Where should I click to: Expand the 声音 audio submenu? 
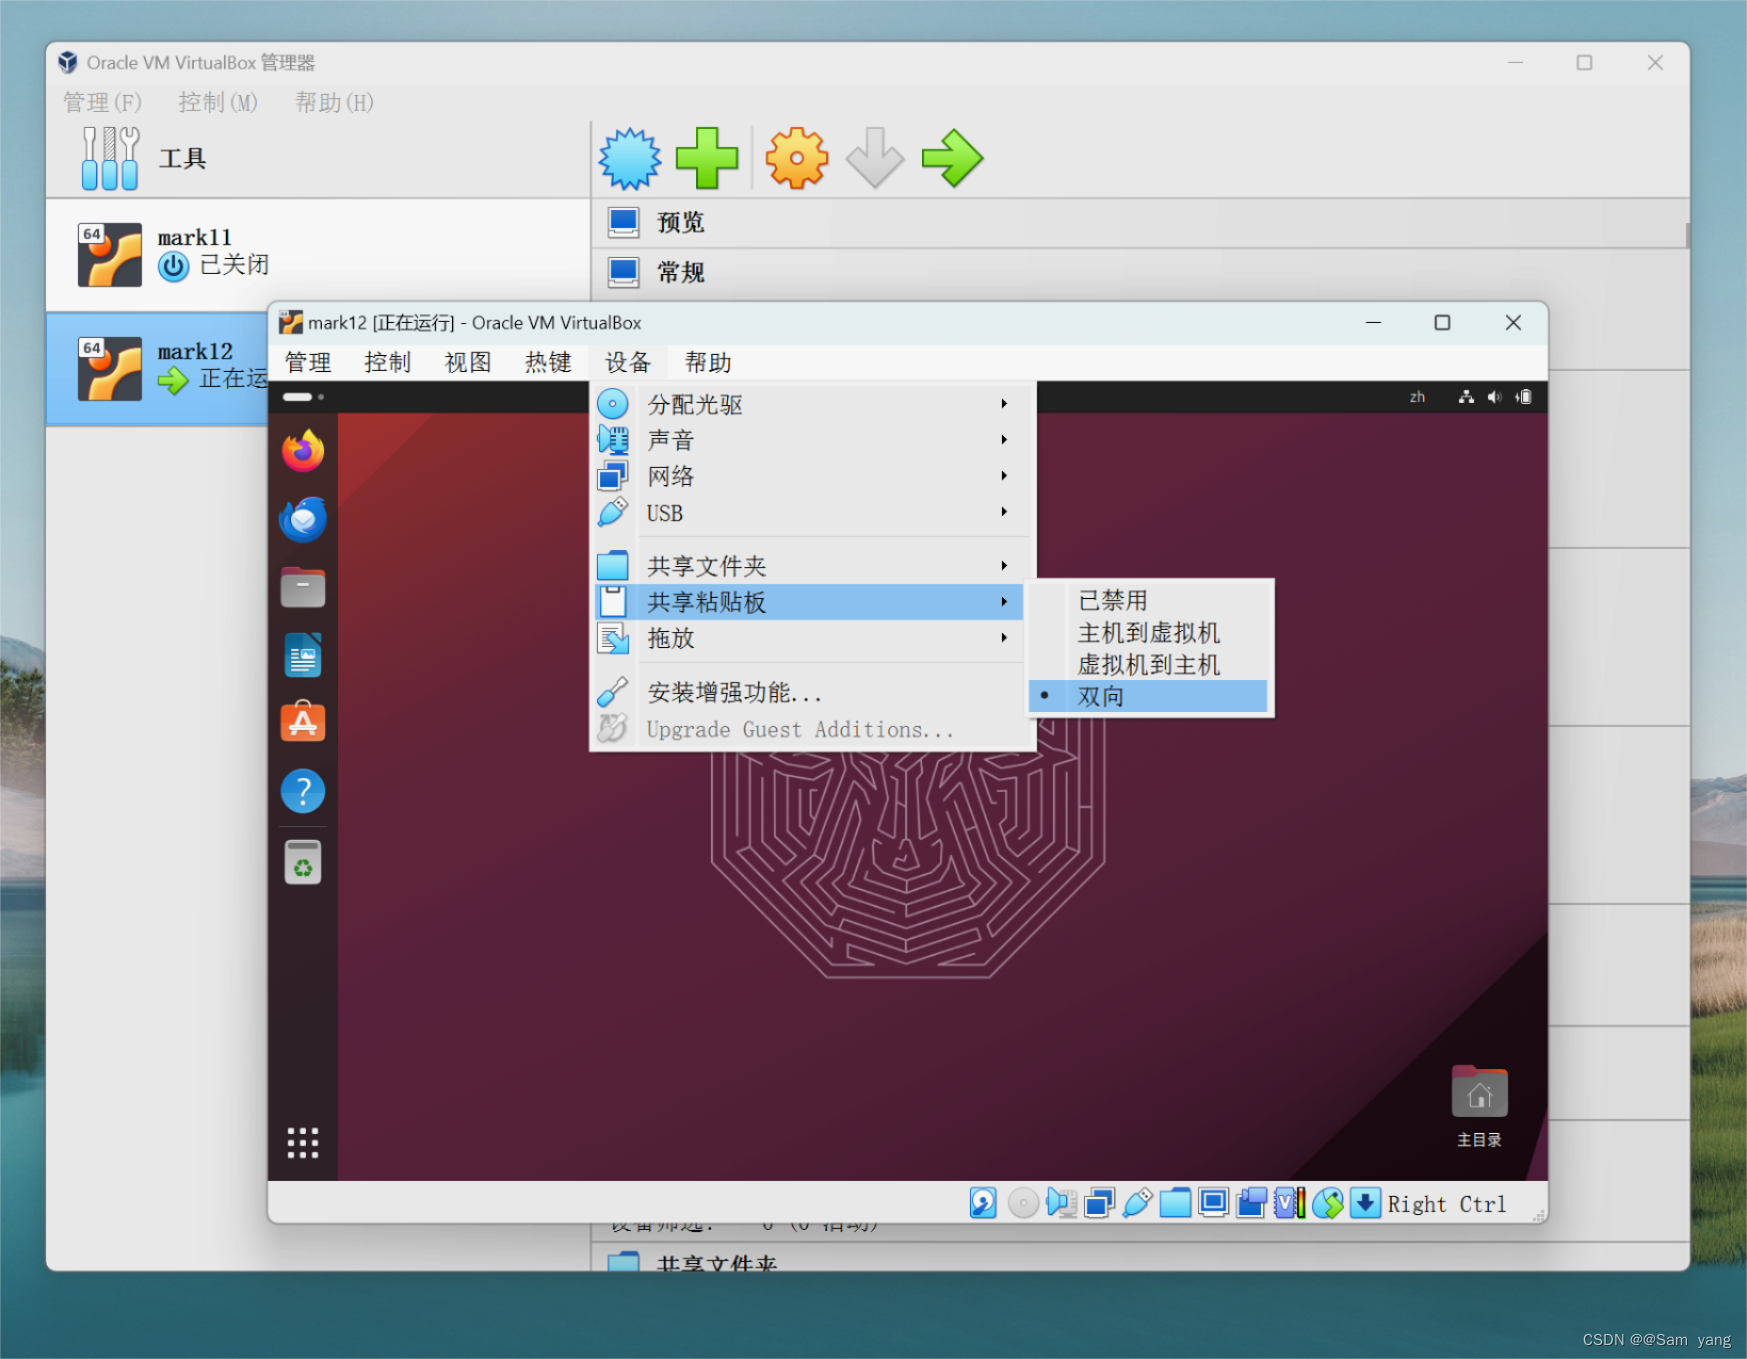point(808,440)
